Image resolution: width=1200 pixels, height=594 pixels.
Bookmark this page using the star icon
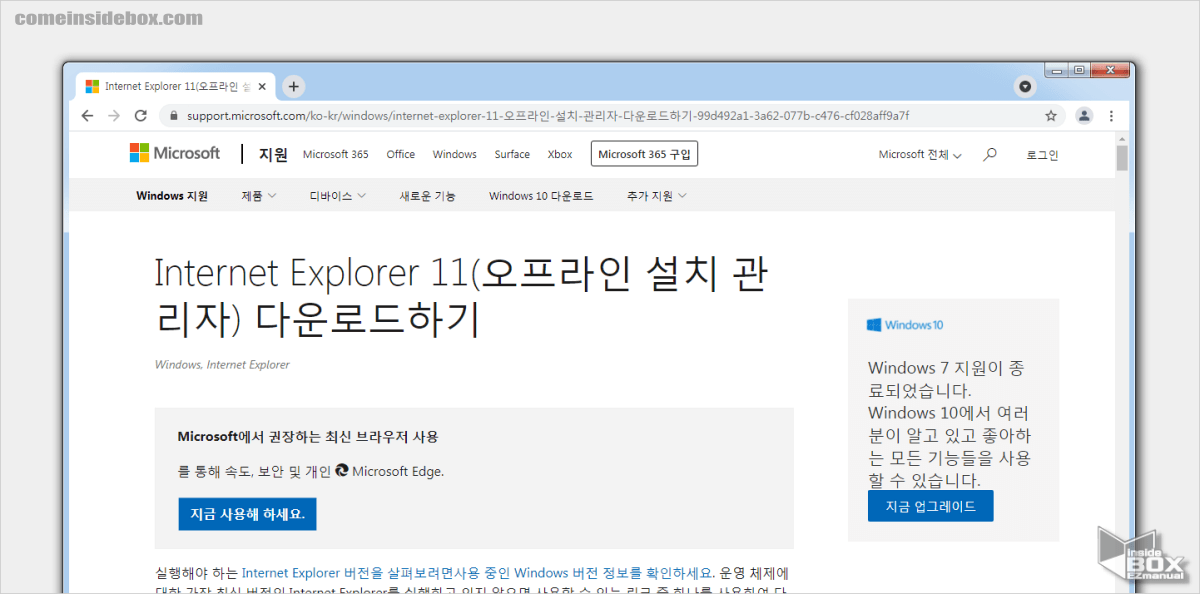tap(1051, 115)
